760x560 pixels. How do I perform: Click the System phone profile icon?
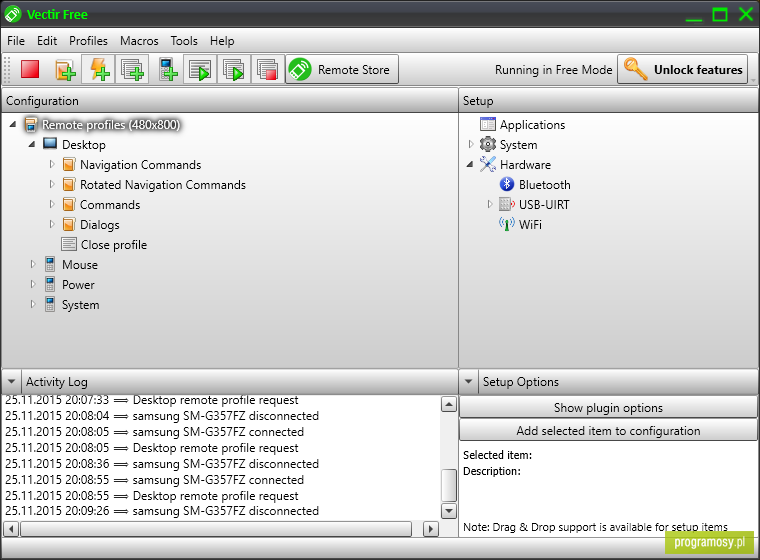tap(50, 304)
